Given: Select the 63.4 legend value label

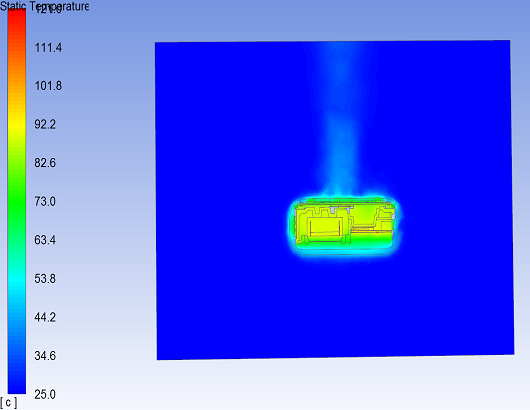Looking at the screenshot, I should point(45,240).
